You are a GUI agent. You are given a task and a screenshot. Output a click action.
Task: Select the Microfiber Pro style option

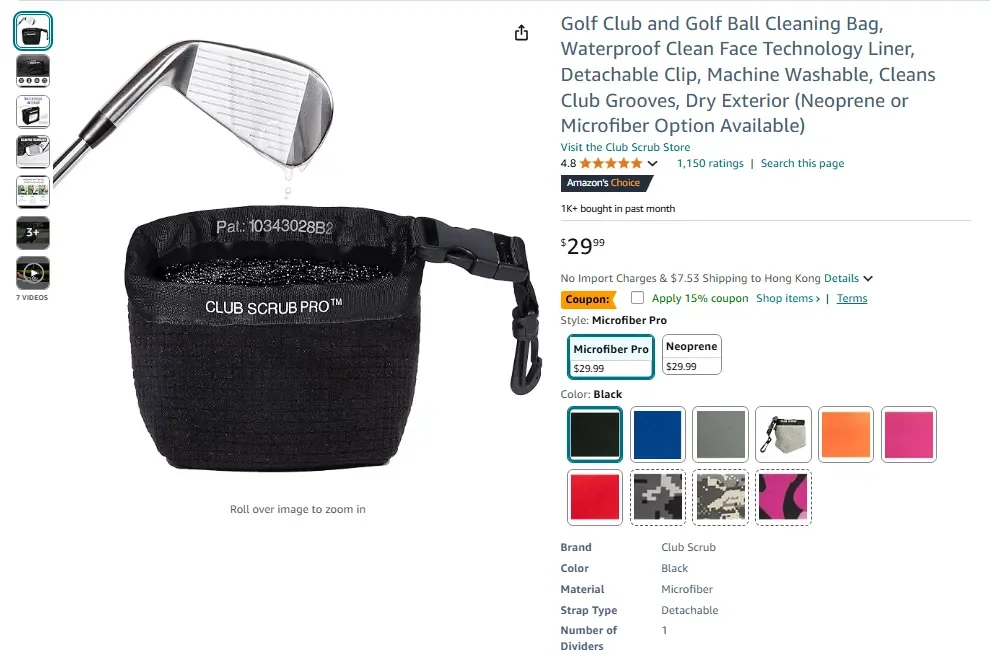pos(611,357)
